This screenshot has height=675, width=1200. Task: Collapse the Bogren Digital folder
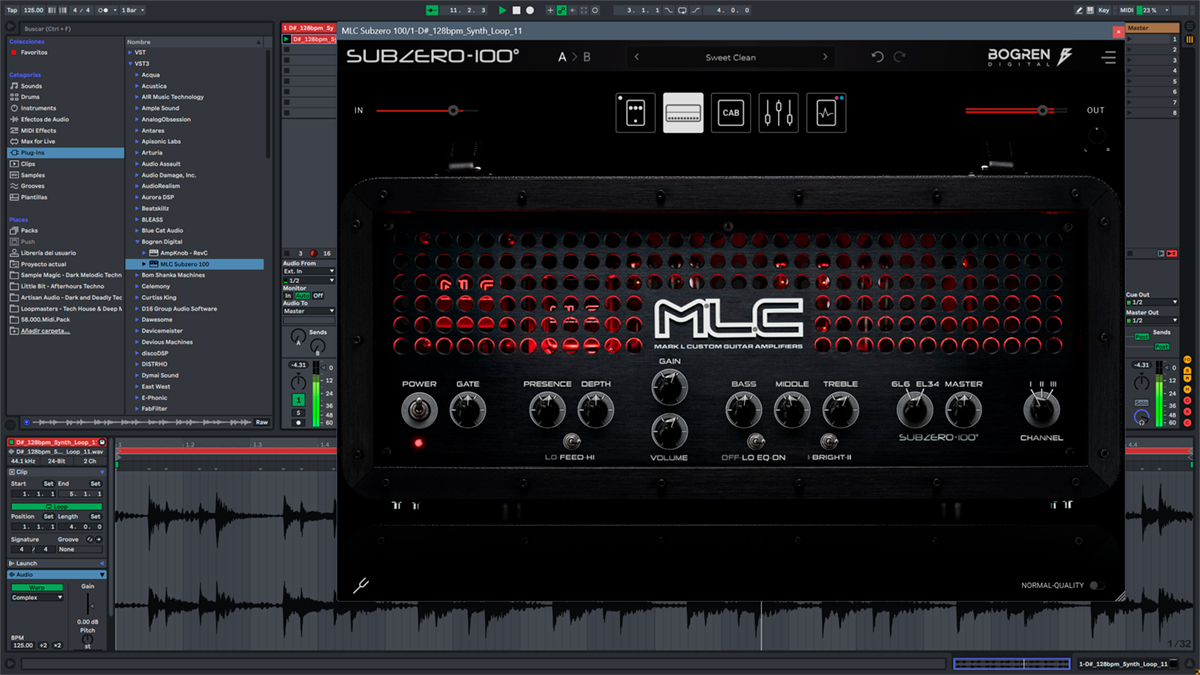pyautogui.click(x=135, y=242)
